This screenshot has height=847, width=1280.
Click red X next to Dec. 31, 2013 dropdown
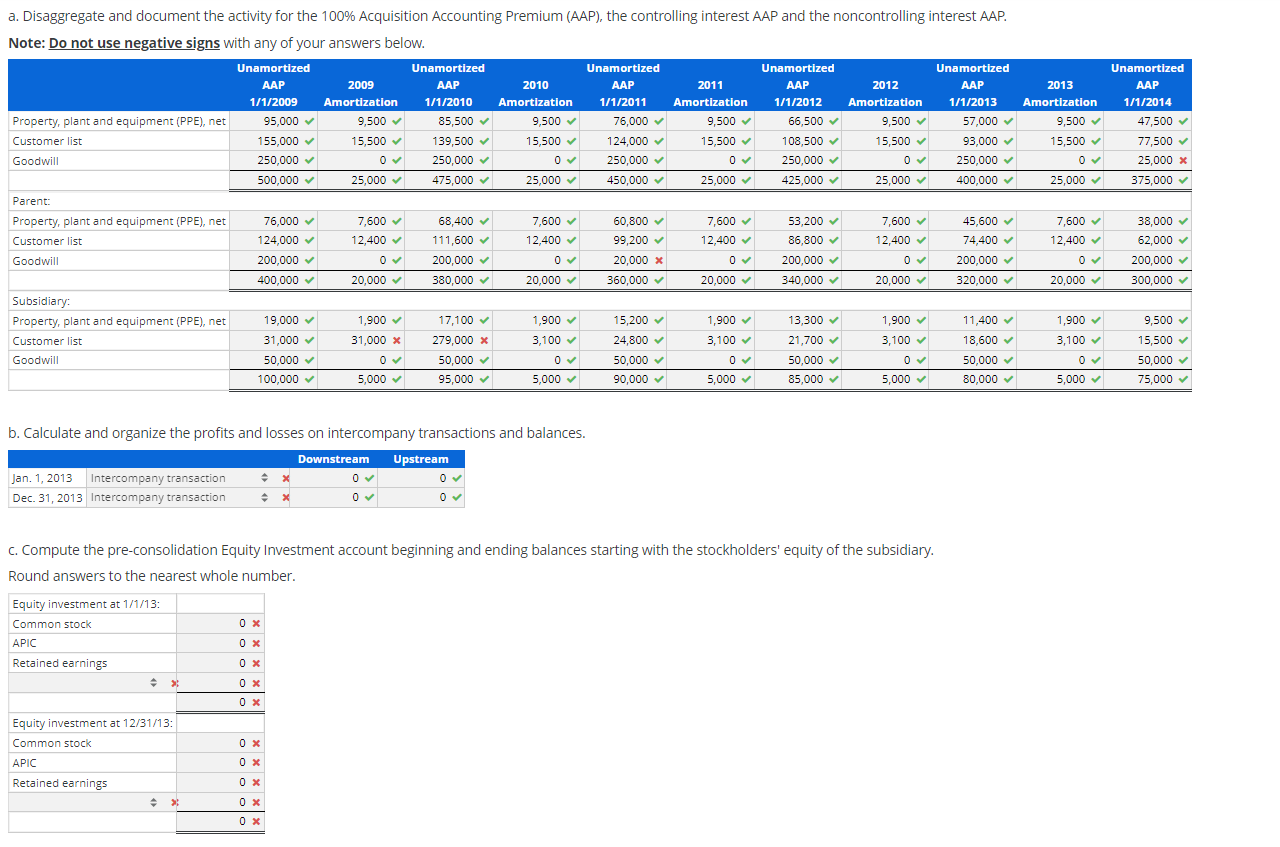point(286,497)
